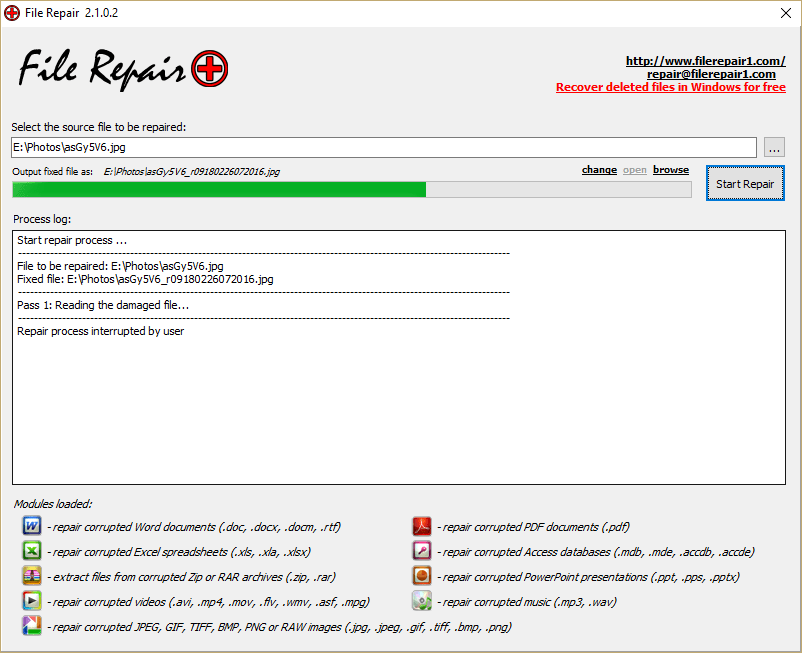Click inside the process log box

[399, 357]
